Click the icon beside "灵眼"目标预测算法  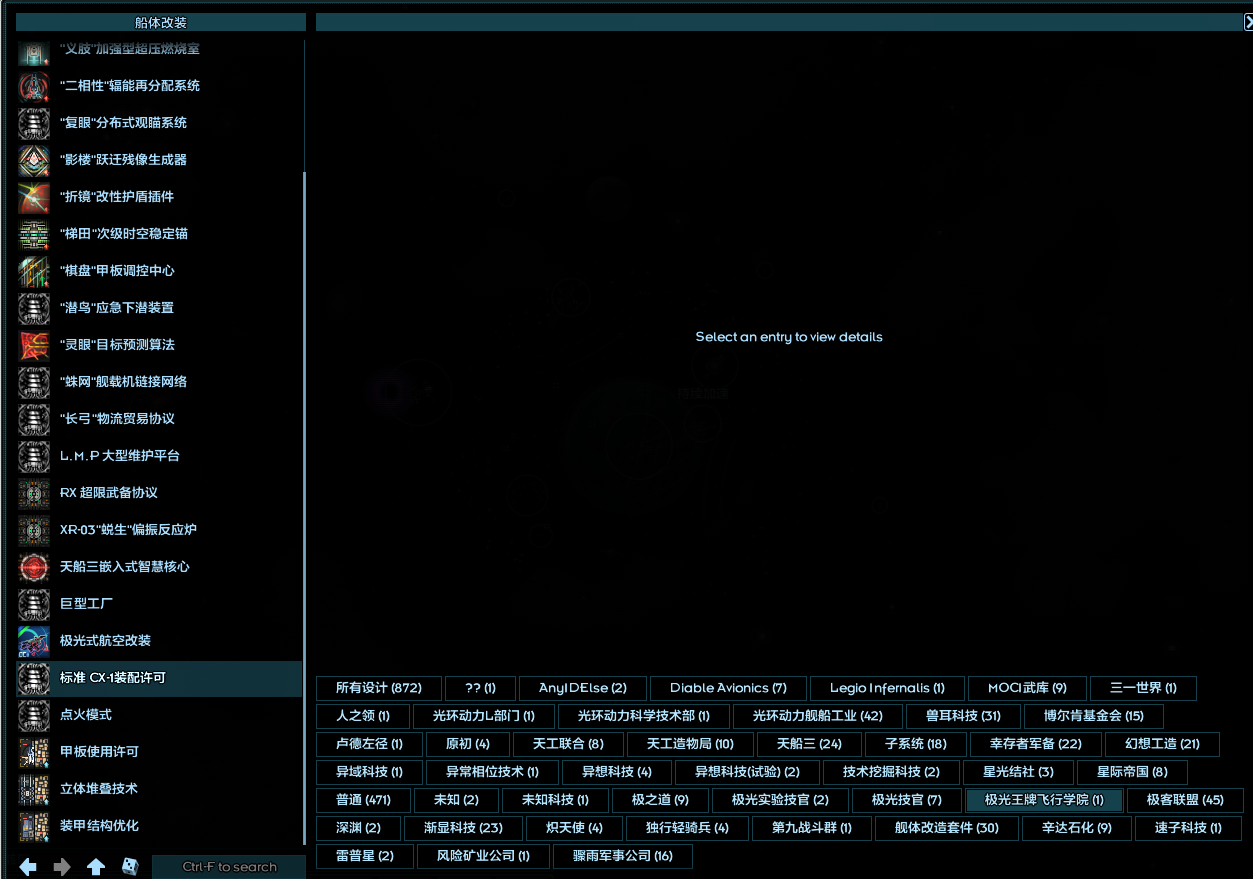34,345
